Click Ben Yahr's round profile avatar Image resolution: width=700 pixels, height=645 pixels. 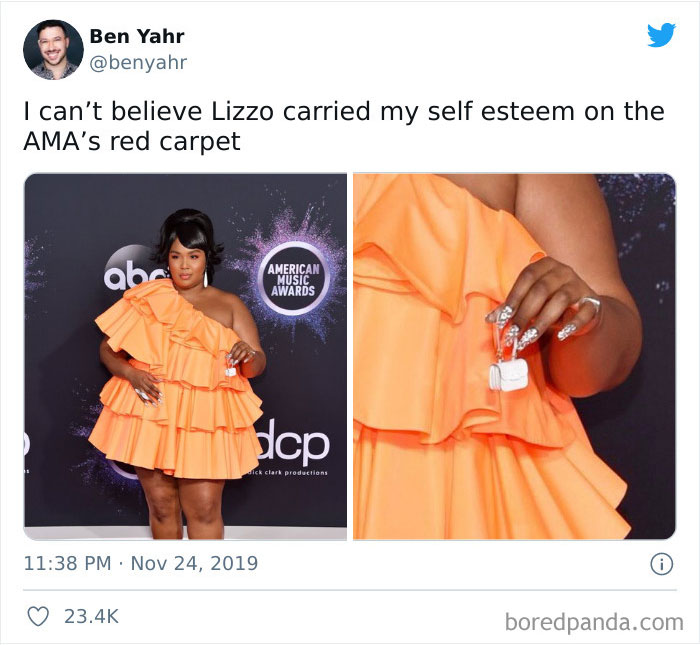53,50
